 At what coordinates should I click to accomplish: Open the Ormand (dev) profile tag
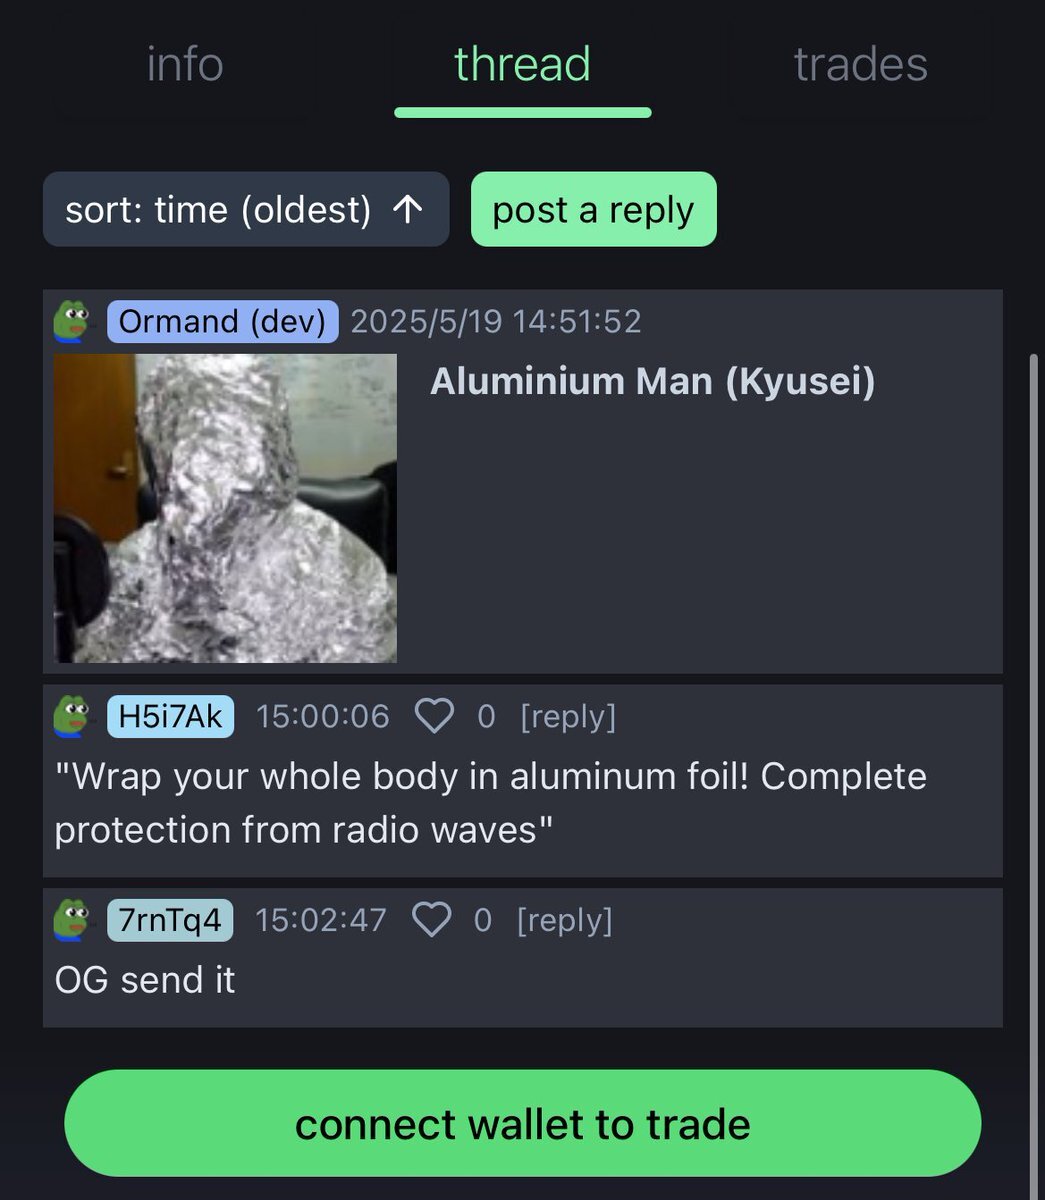[x=222, y=321]
